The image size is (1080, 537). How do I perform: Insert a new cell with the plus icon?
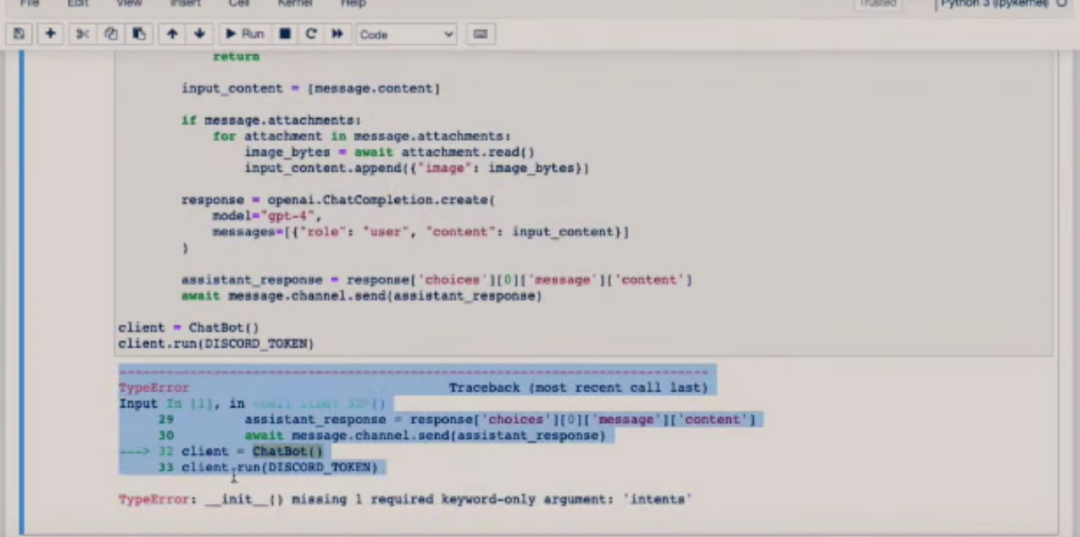pyautogui.click(x=50, y=34)
